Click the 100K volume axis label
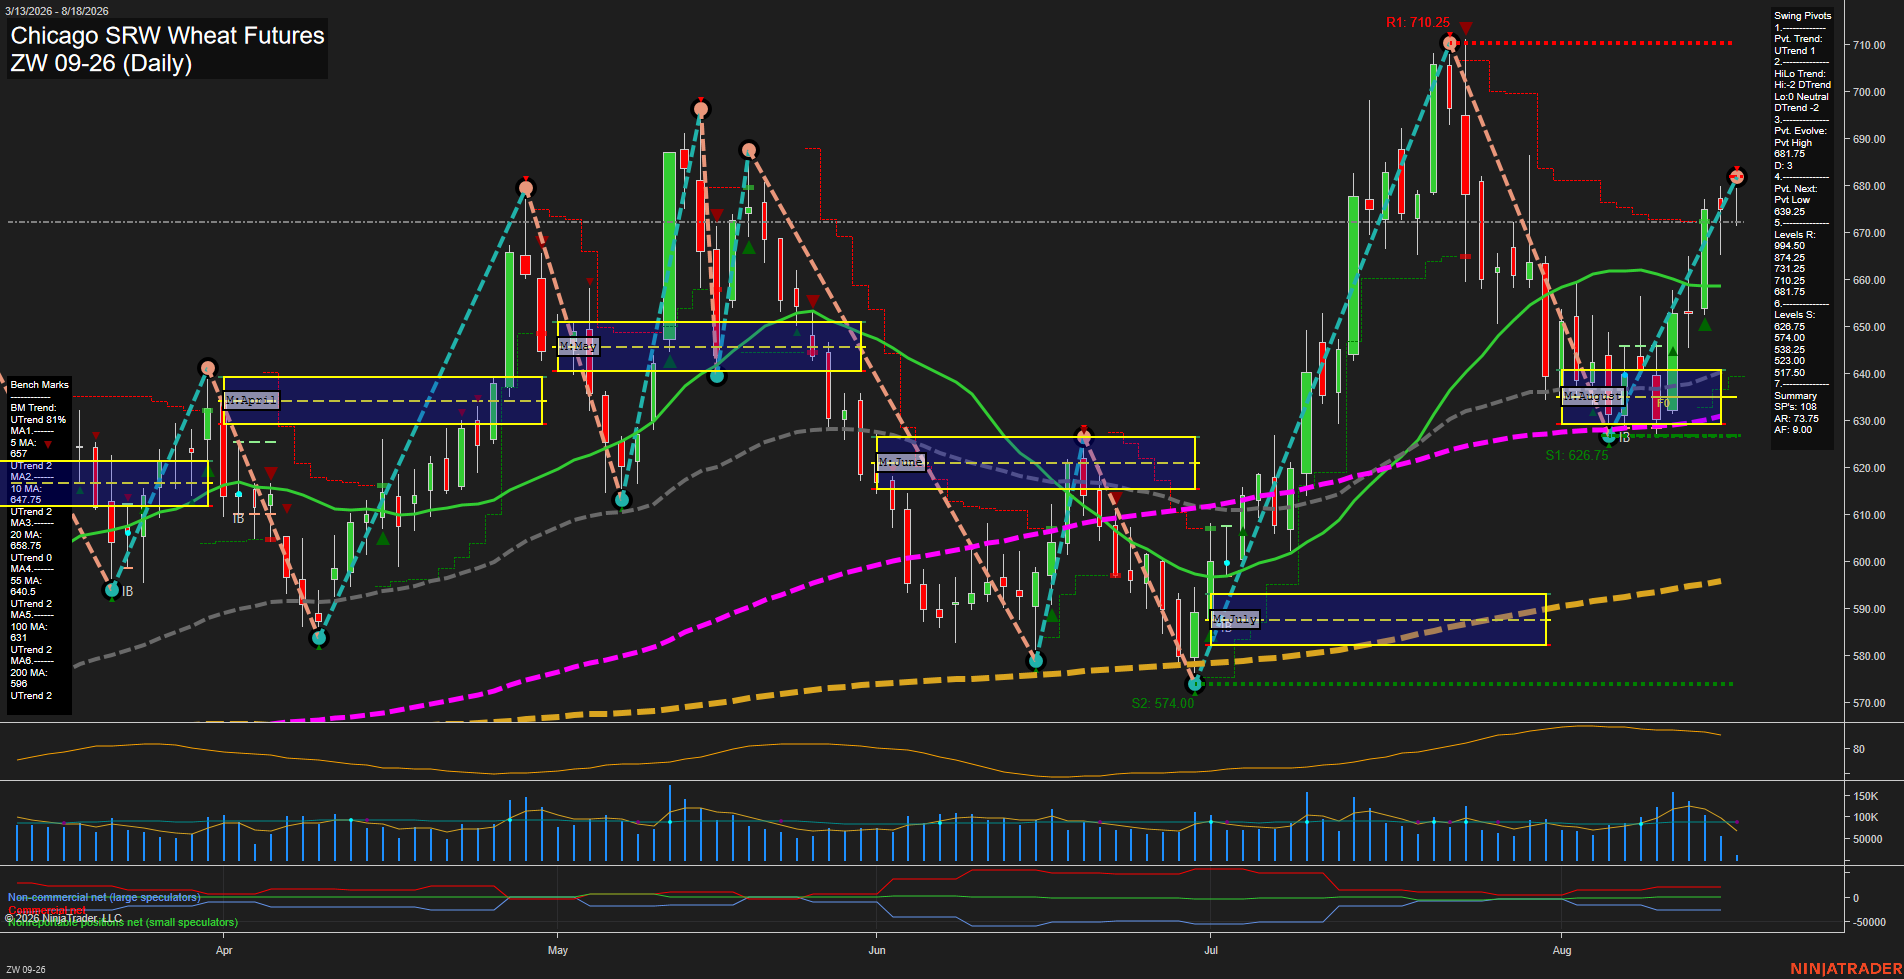The width and height of the screenshot is (1904, 979). 1866,818
